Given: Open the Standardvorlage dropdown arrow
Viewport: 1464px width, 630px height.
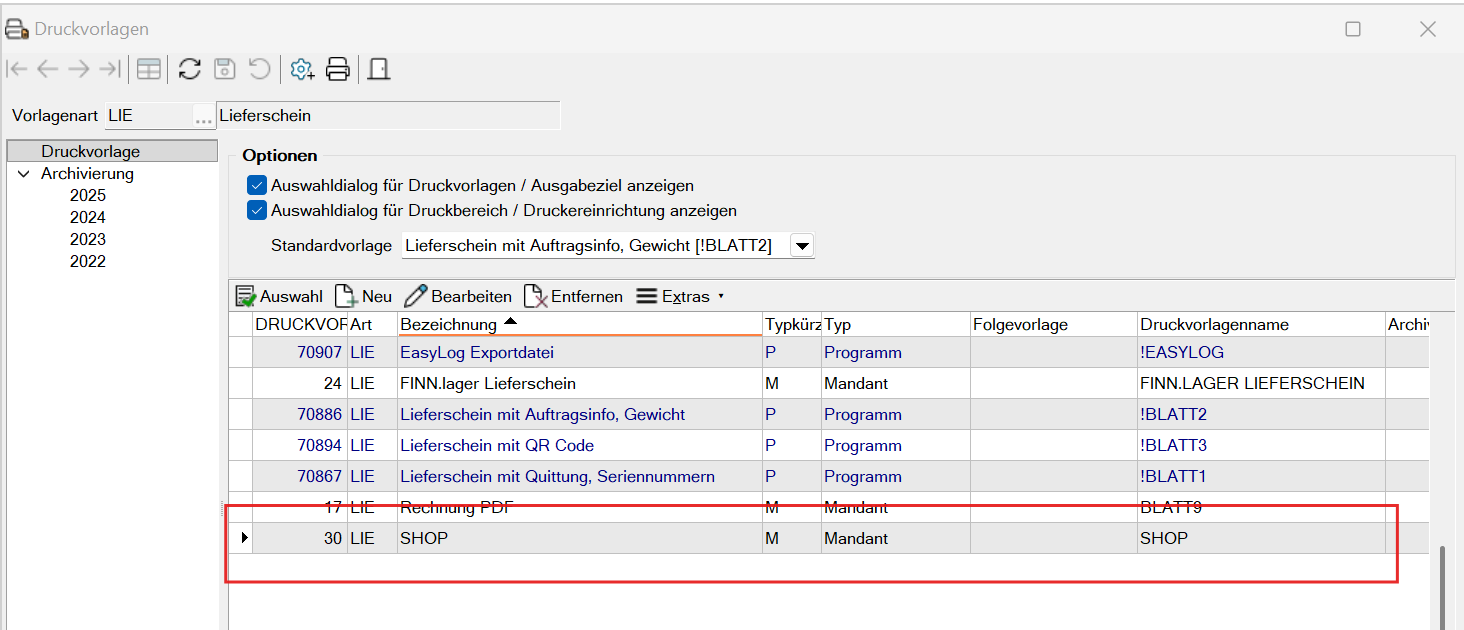Looking at the screenshot, I should (802, 246).
